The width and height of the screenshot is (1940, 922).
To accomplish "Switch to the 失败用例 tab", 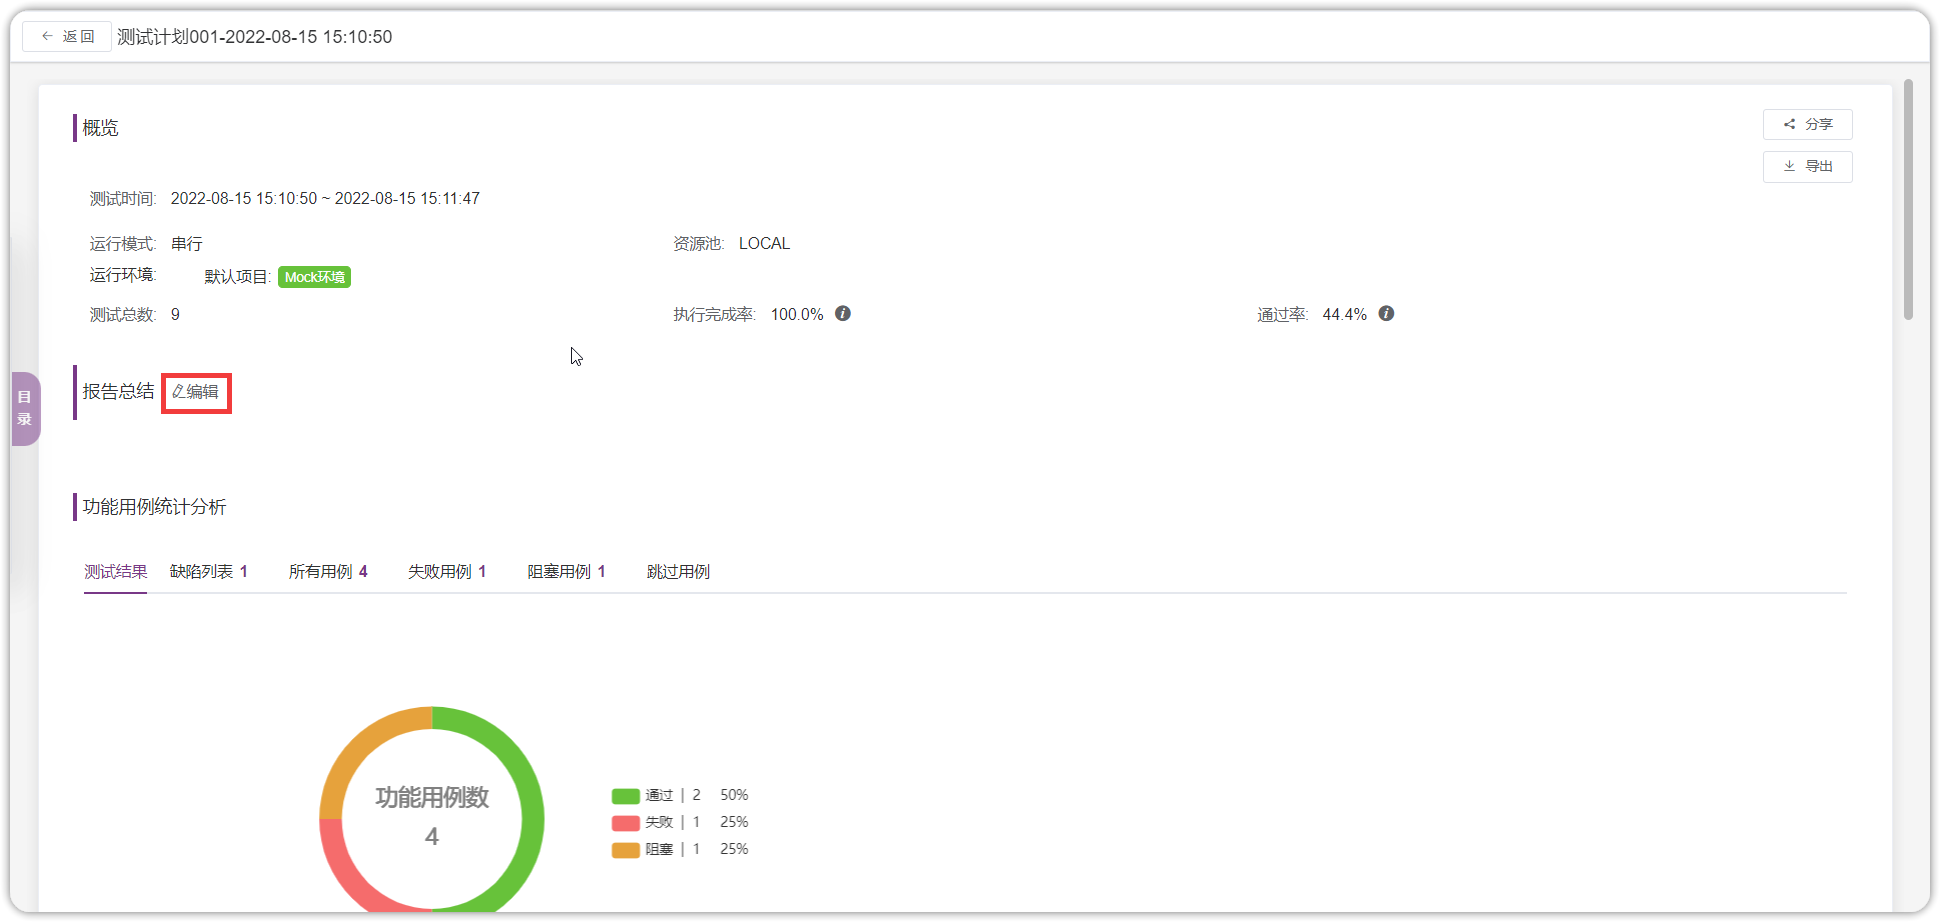I will click(447, 572).
